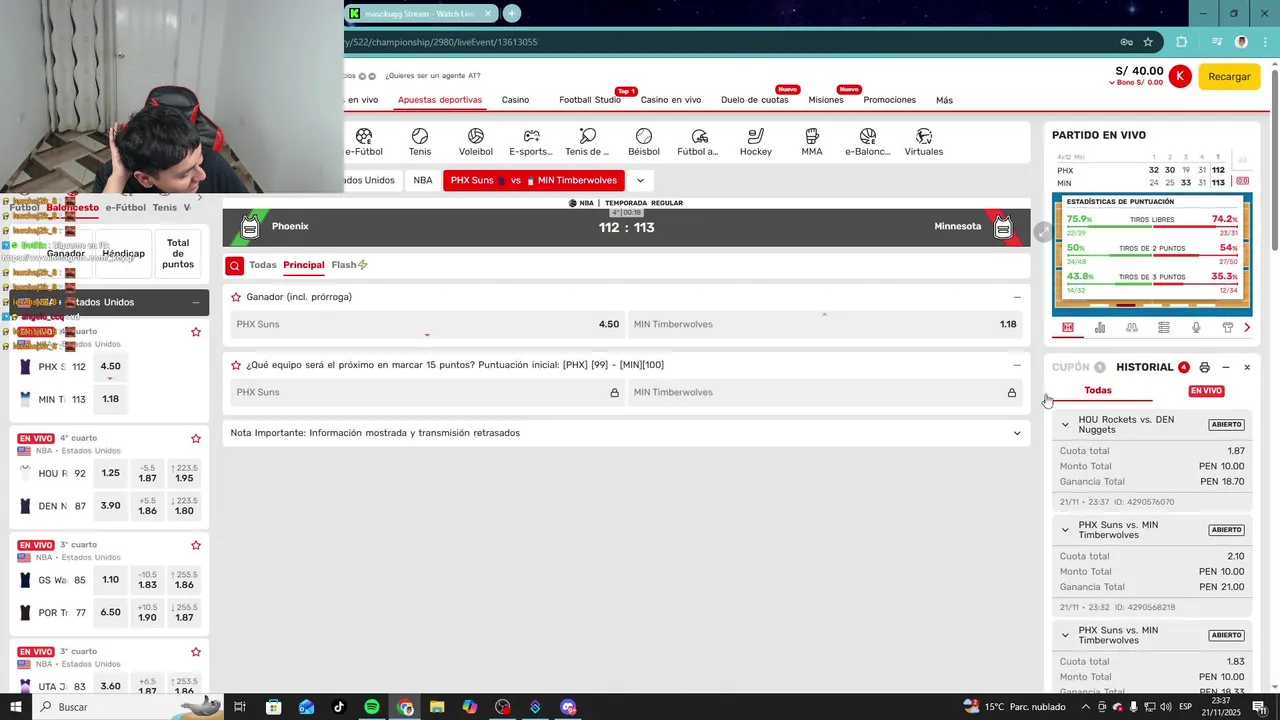Open the E-sports category icon

531,142
